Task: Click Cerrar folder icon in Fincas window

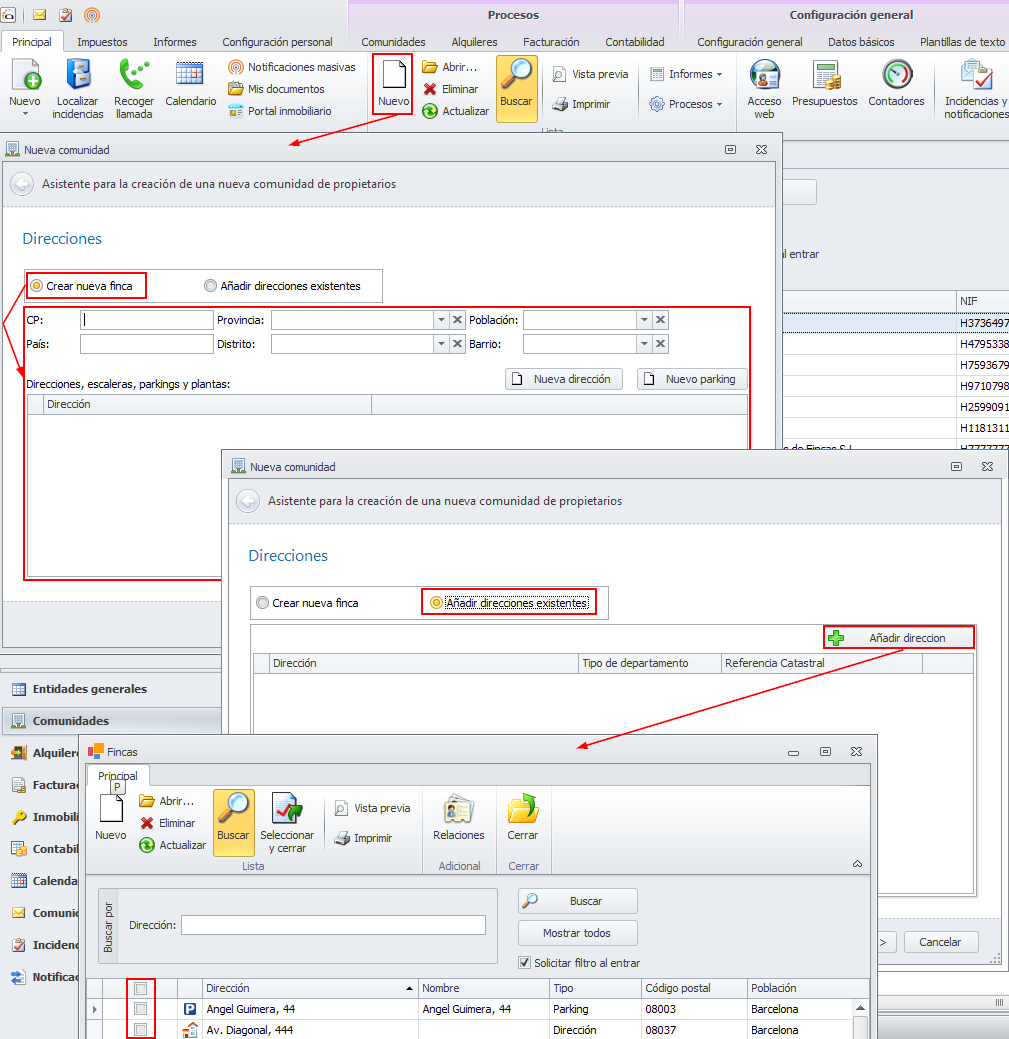Action: click(523, 818)
